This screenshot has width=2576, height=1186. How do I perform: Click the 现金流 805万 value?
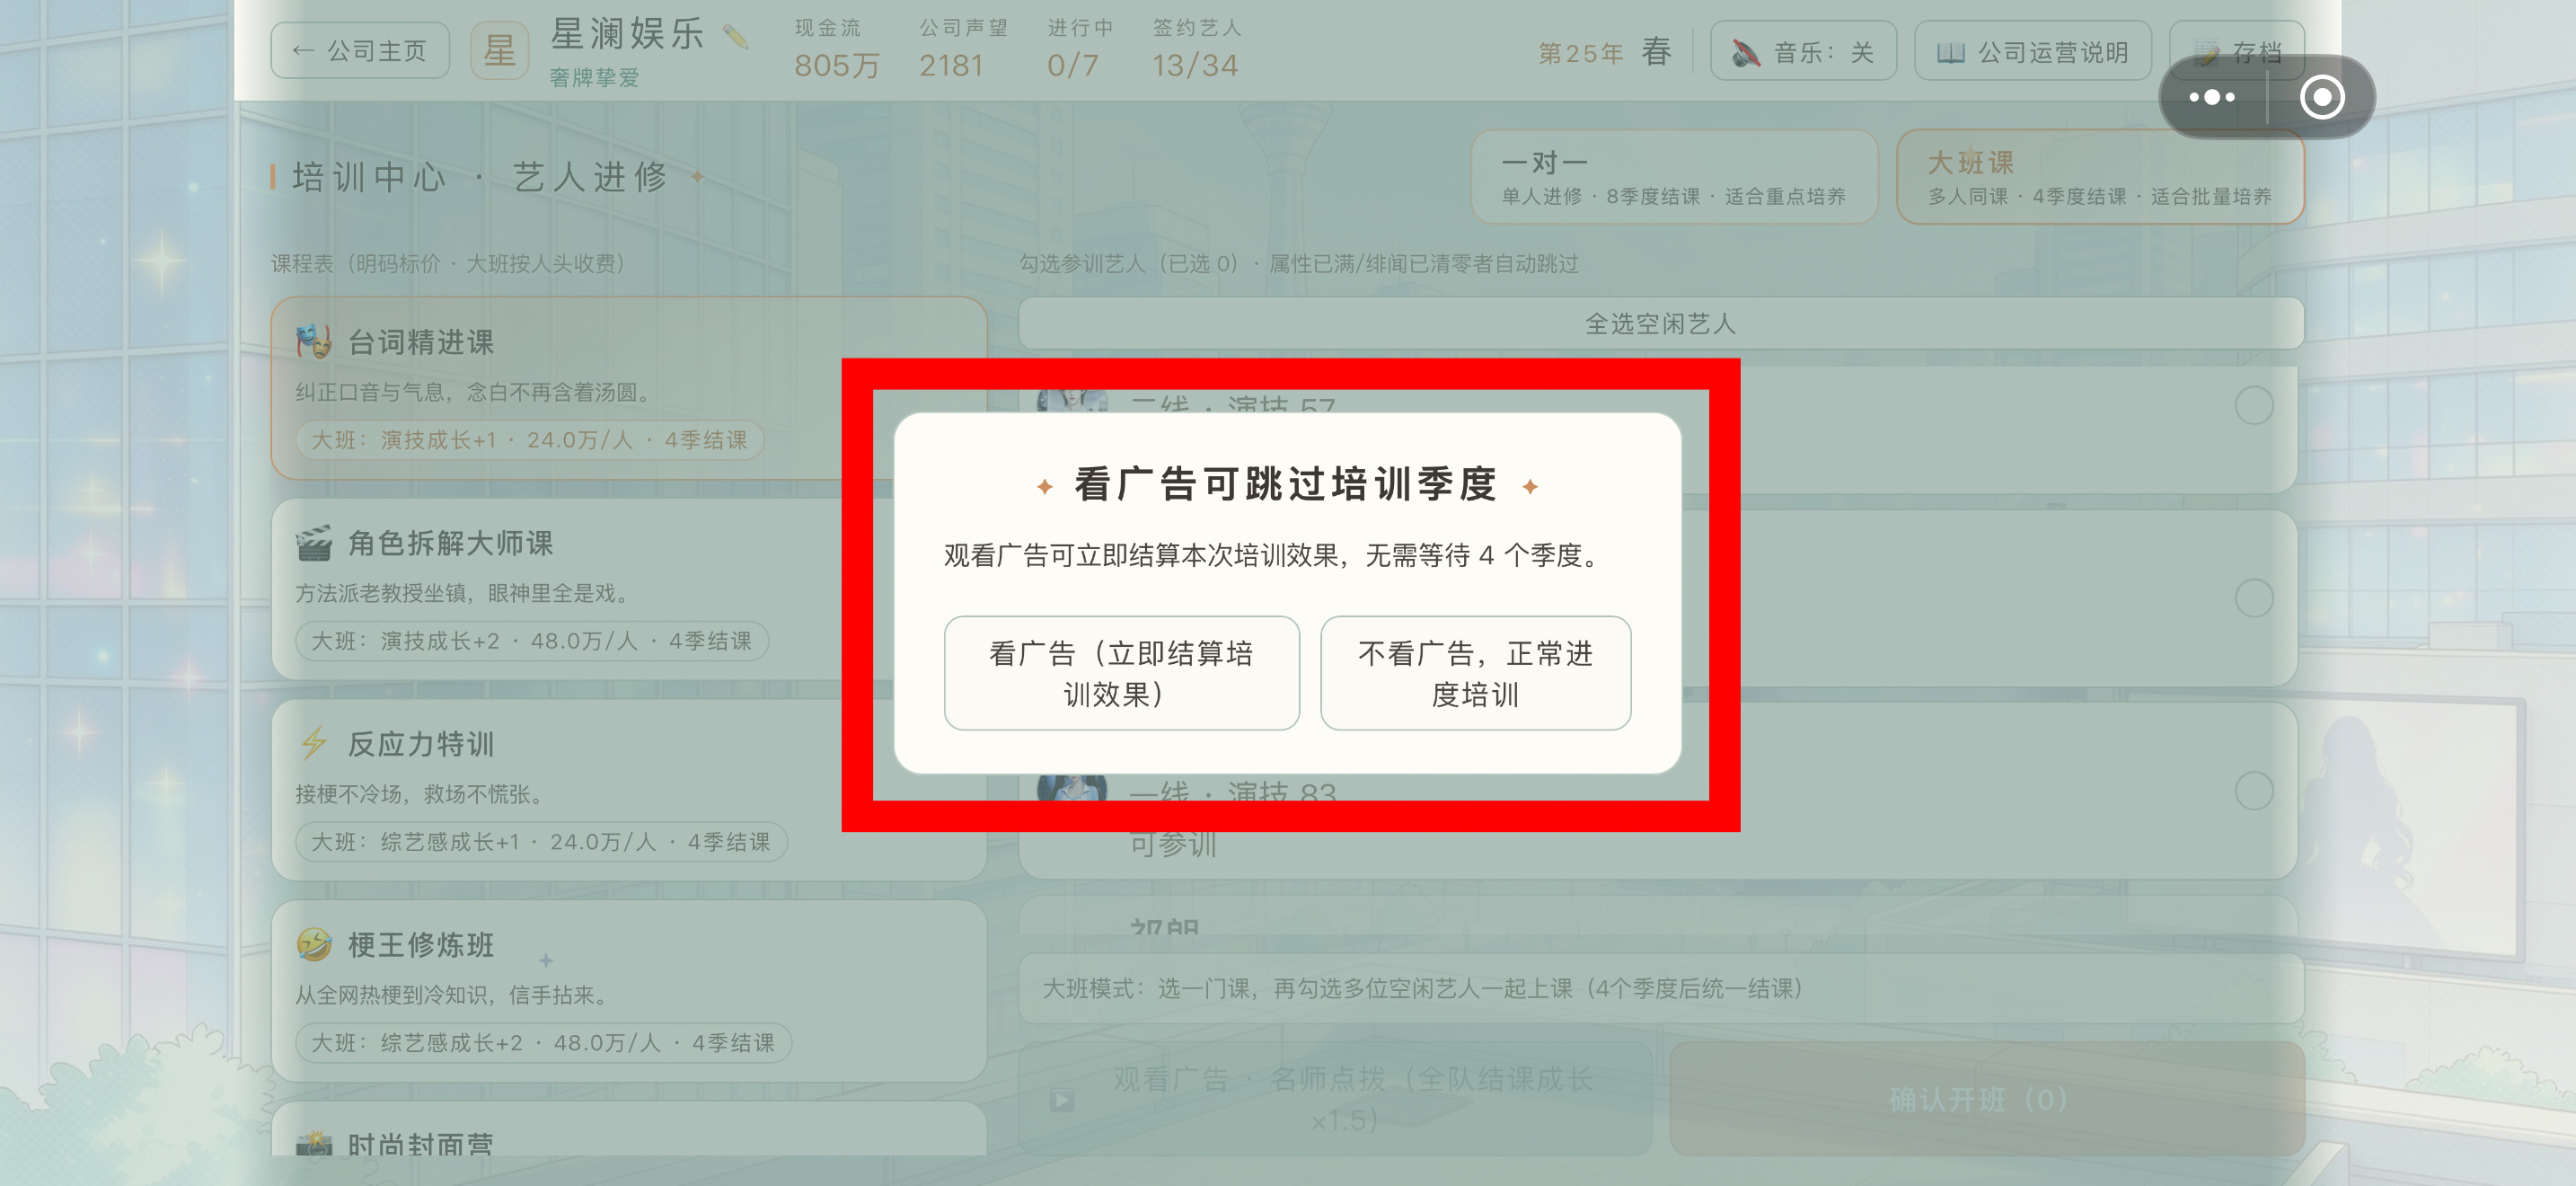click(837, 66)
